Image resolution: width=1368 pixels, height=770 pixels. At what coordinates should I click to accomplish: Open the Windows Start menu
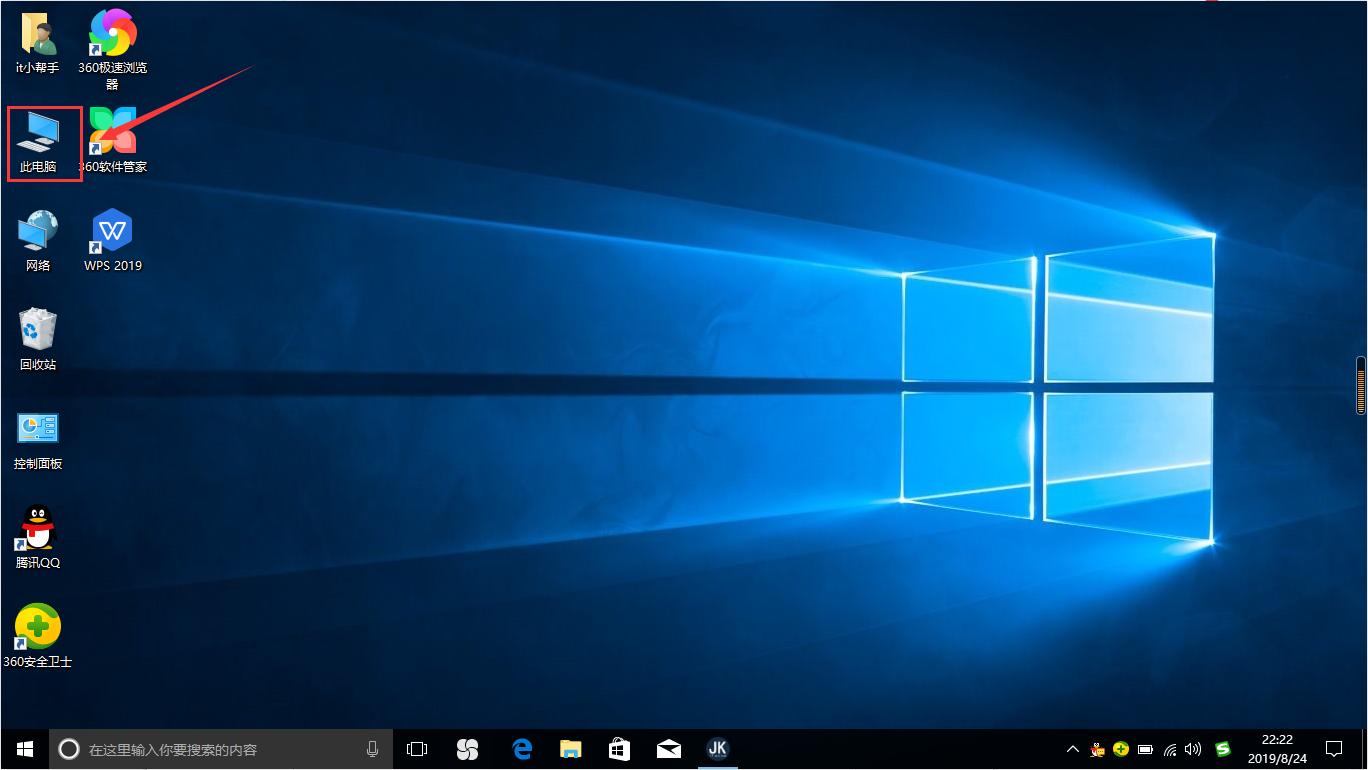[x=25, y=749]
